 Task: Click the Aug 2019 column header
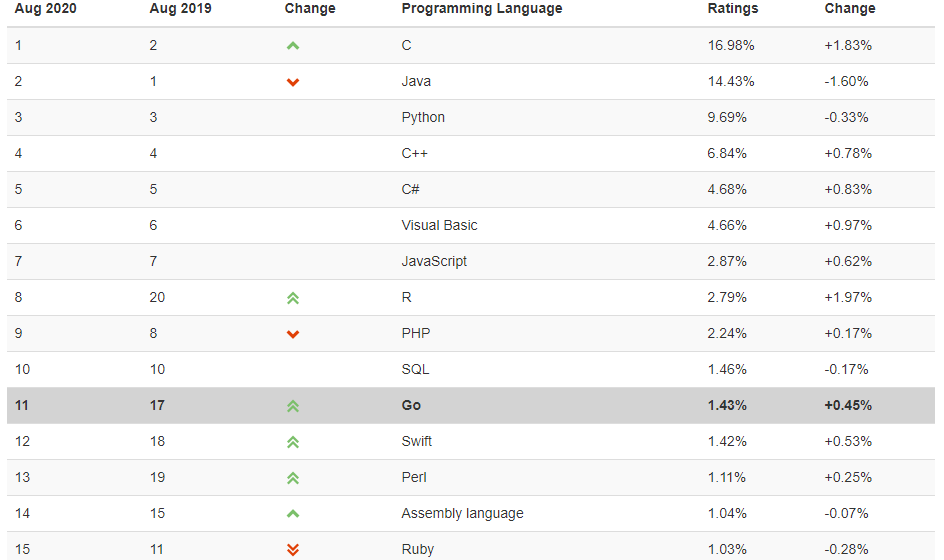[181, 9]
